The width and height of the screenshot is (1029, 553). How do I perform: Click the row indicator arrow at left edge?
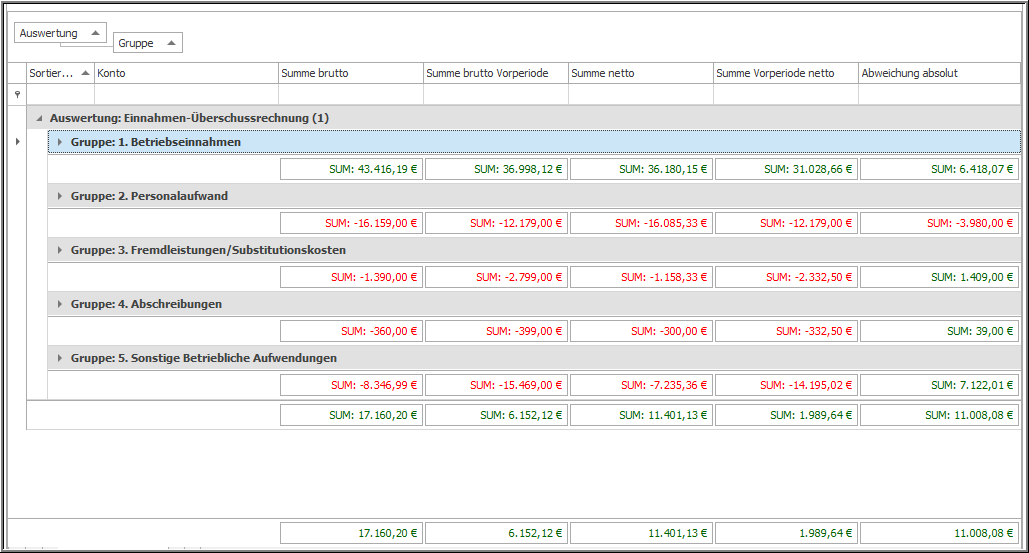click(17, 142)
